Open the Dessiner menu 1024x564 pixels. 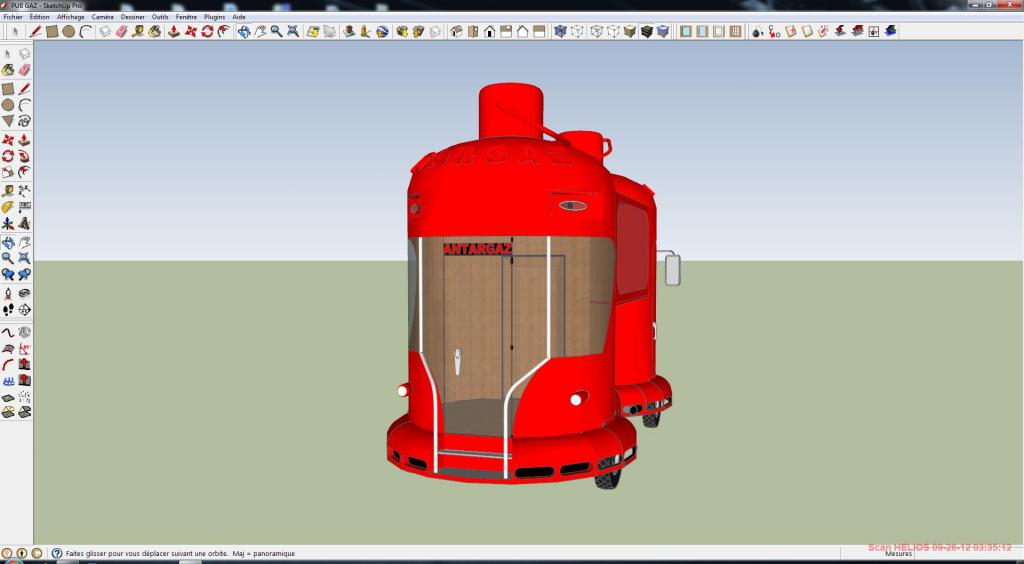[x=133, y=17]
